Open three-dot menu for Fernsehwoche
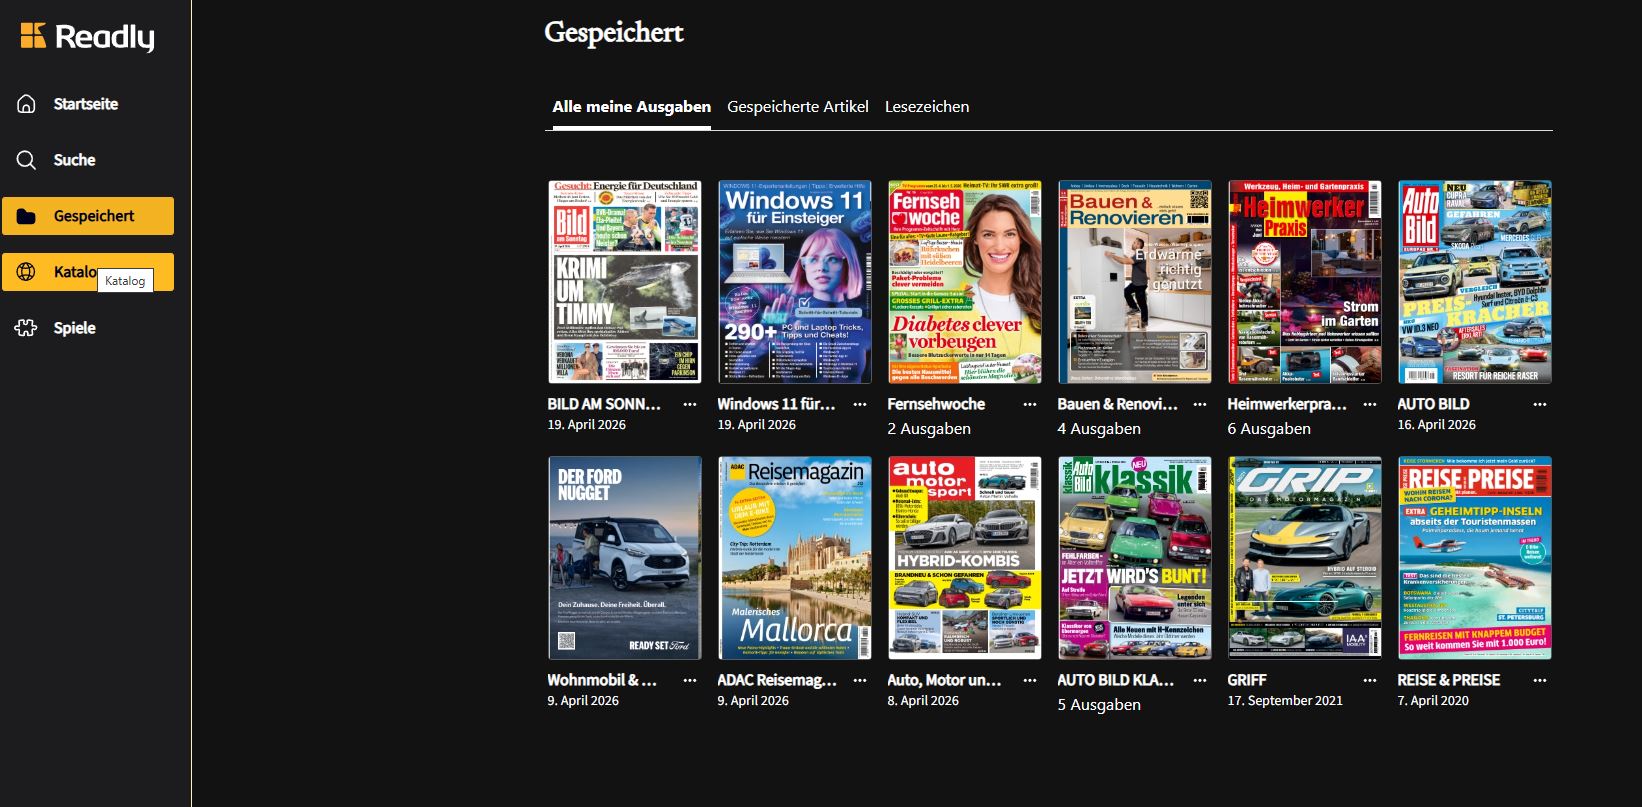 [x=1030, y=405]
